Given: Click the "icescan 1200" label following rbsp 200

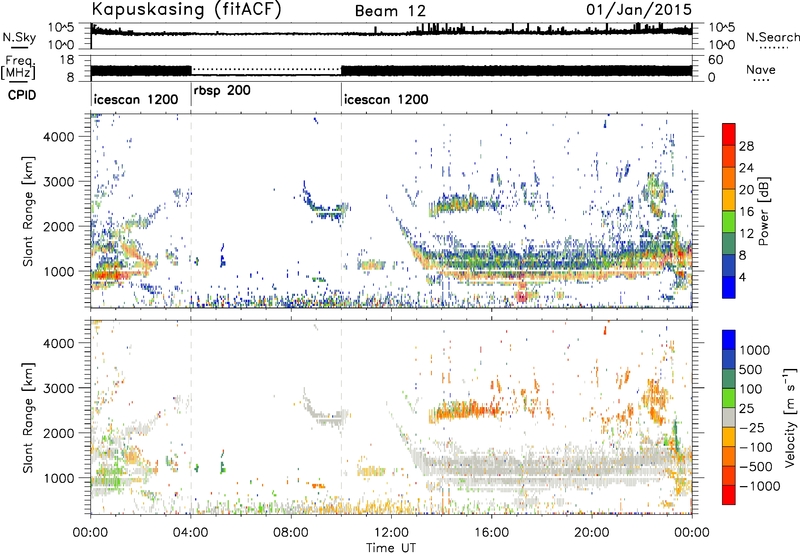Looking at the screenshot, I should coord(386,99).
